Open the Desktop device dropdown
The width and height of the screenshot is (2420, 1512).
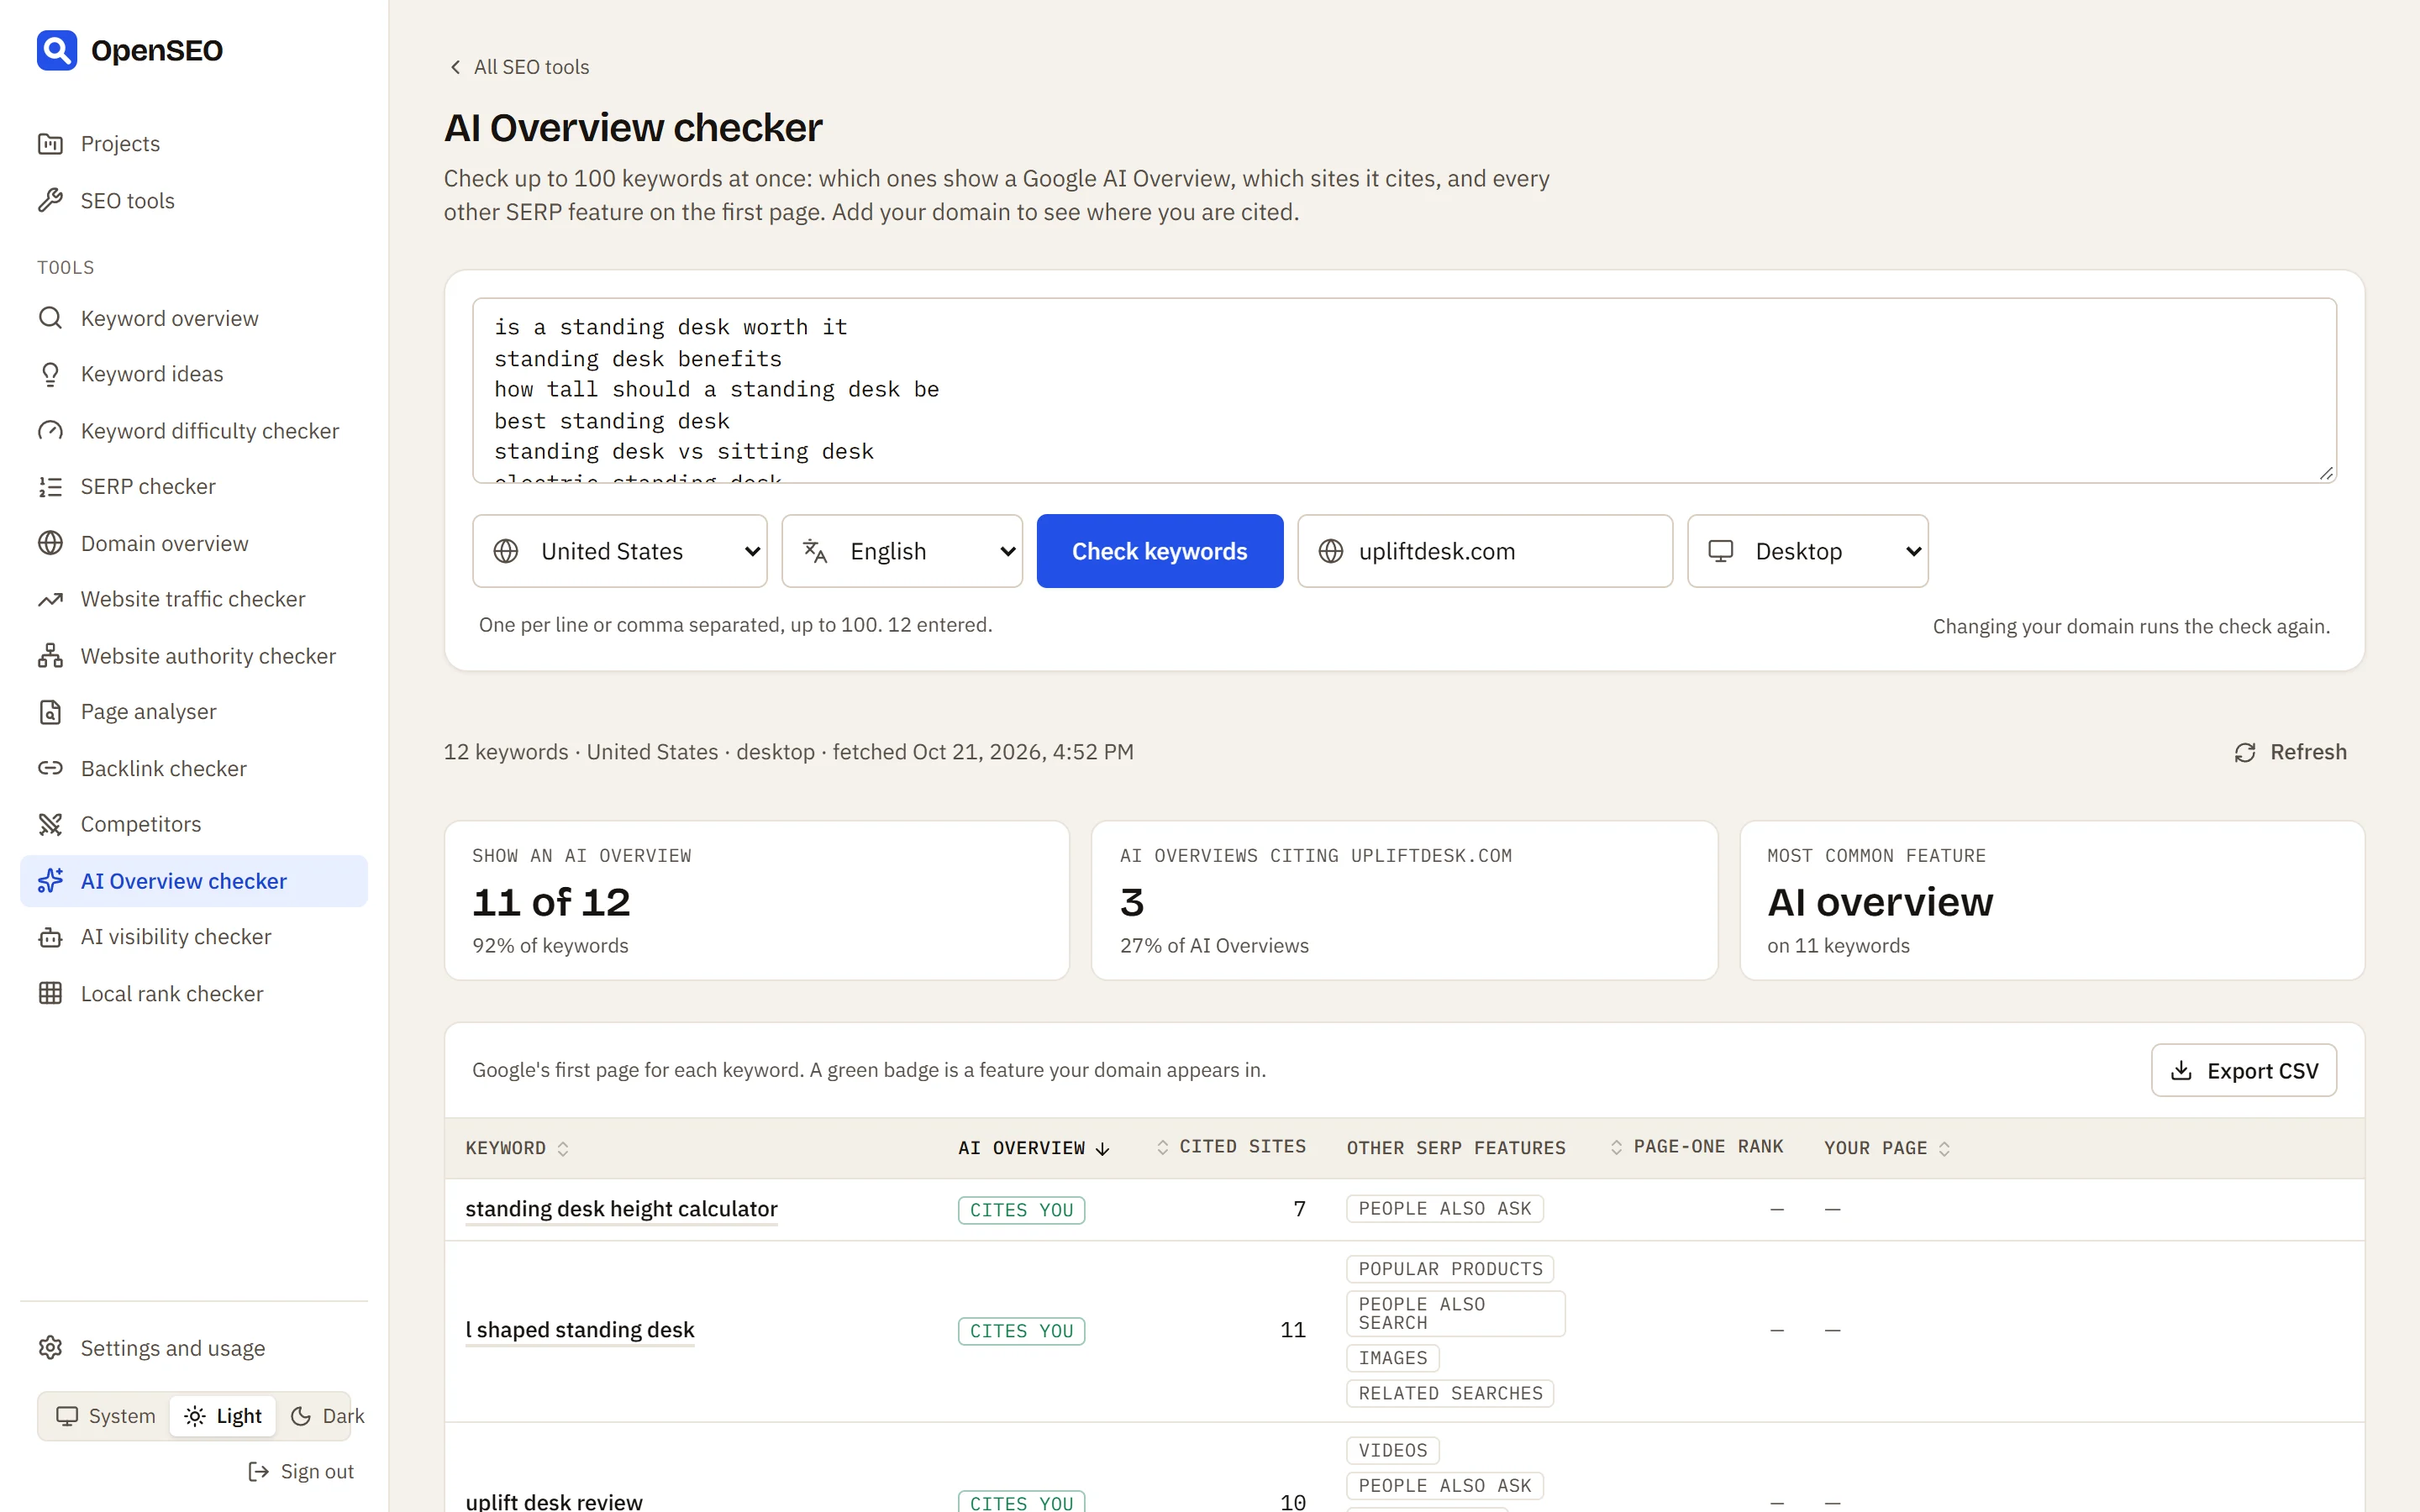[1807, 551]
